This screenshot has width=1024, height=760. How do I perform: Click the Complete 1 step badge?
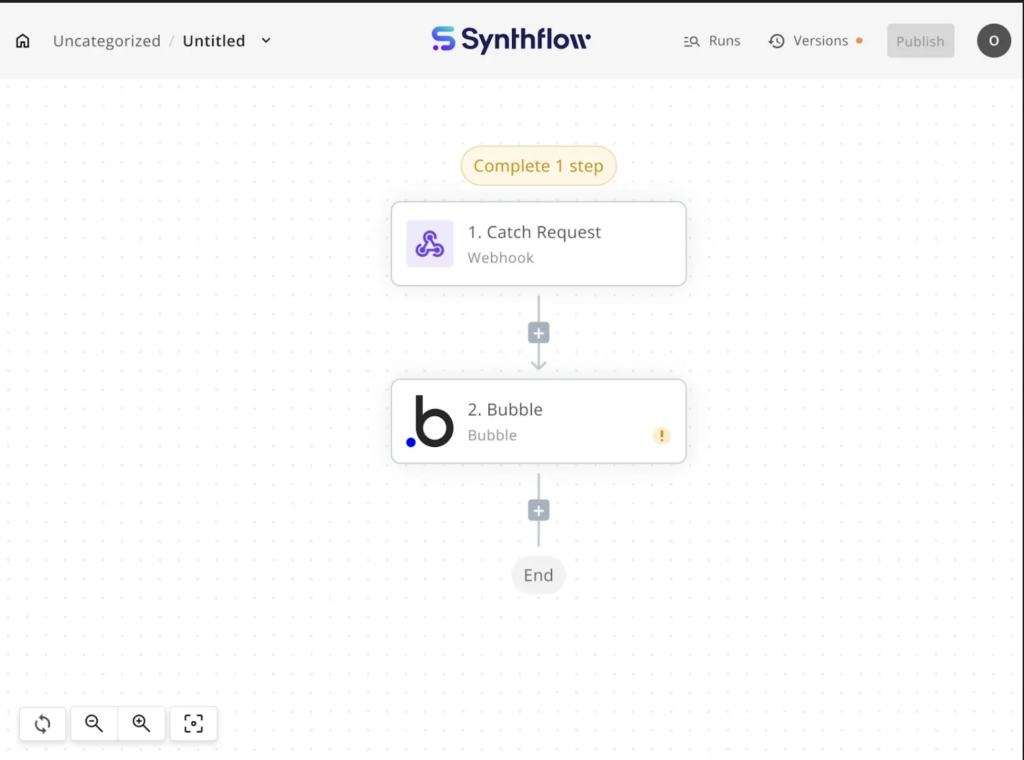[x=538, y=166]
